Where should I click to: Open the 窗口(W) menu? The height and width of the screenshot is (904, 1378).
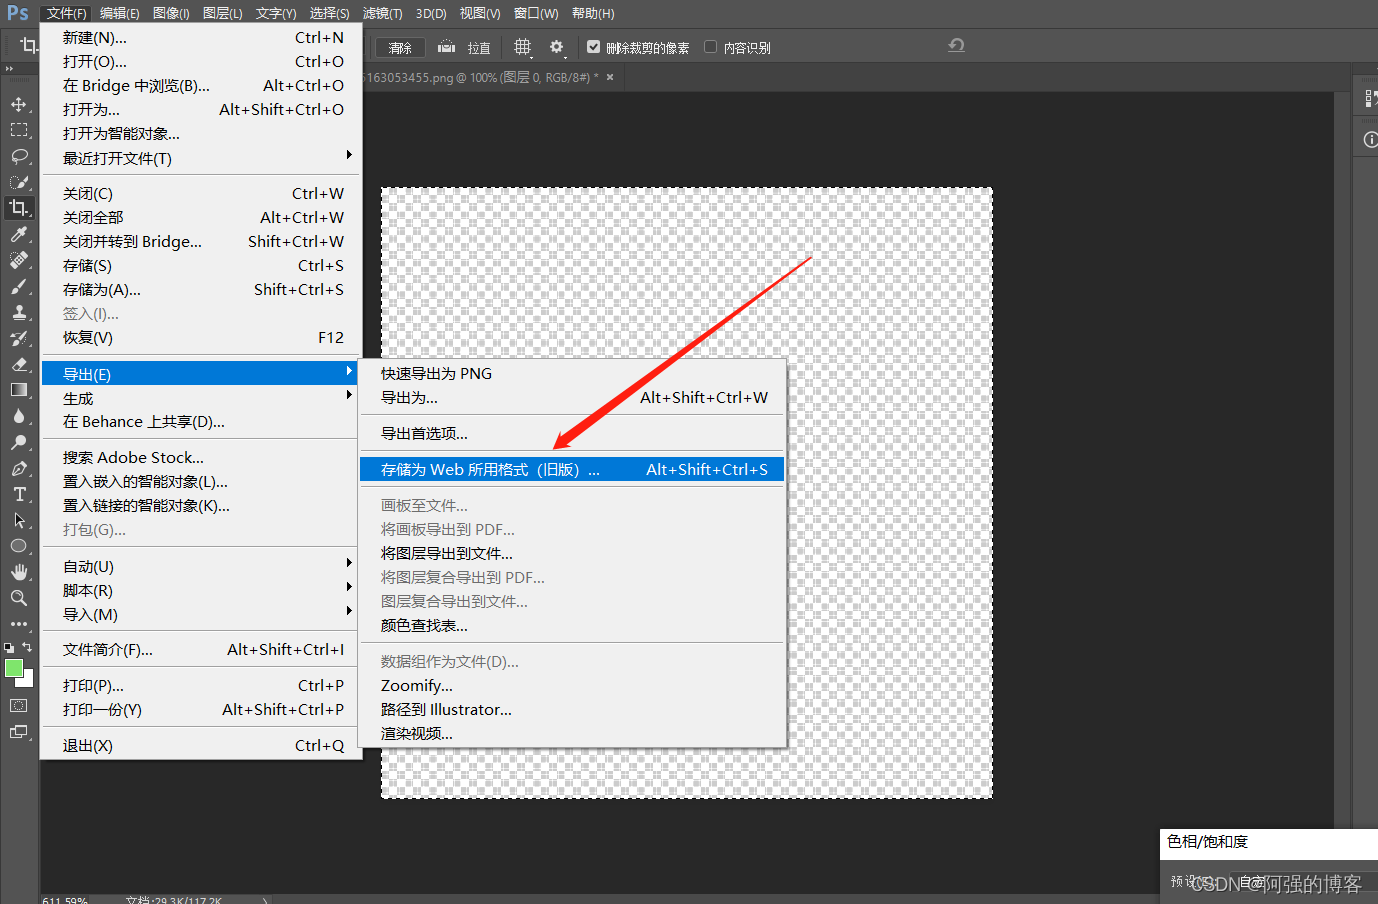[536, 13]
